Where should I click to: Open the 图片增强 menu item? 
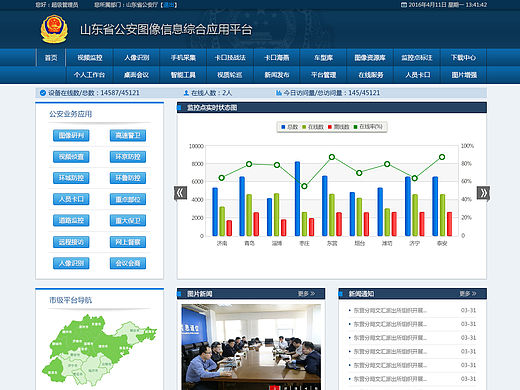(464, 75)
